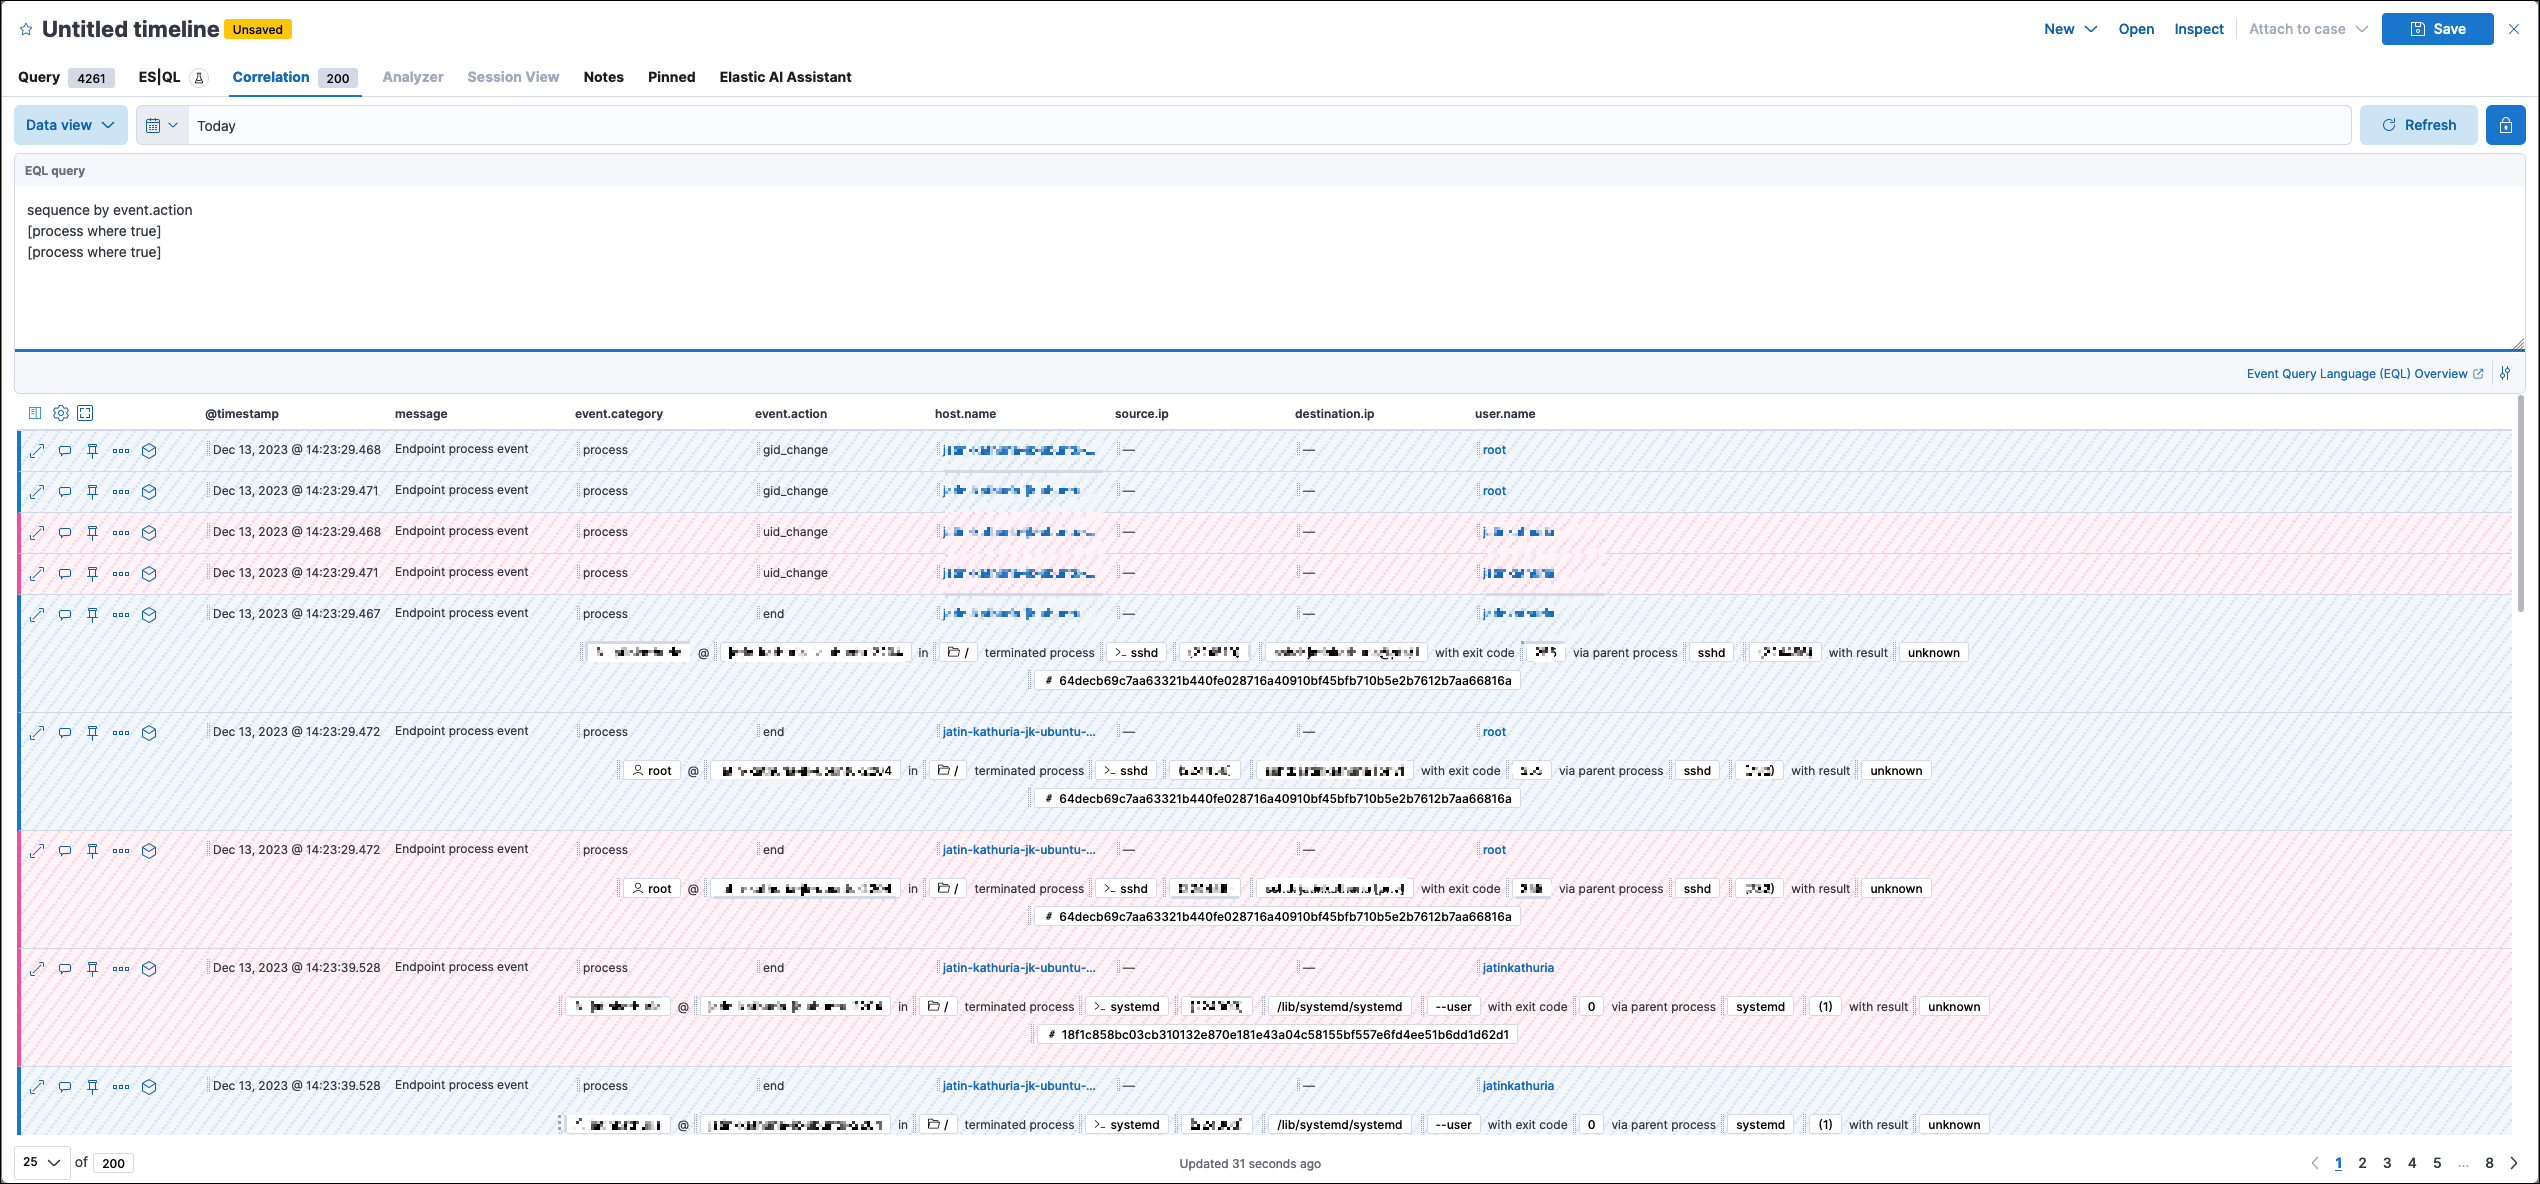Open the Elastic AI Assistant tab

[786, 76]
